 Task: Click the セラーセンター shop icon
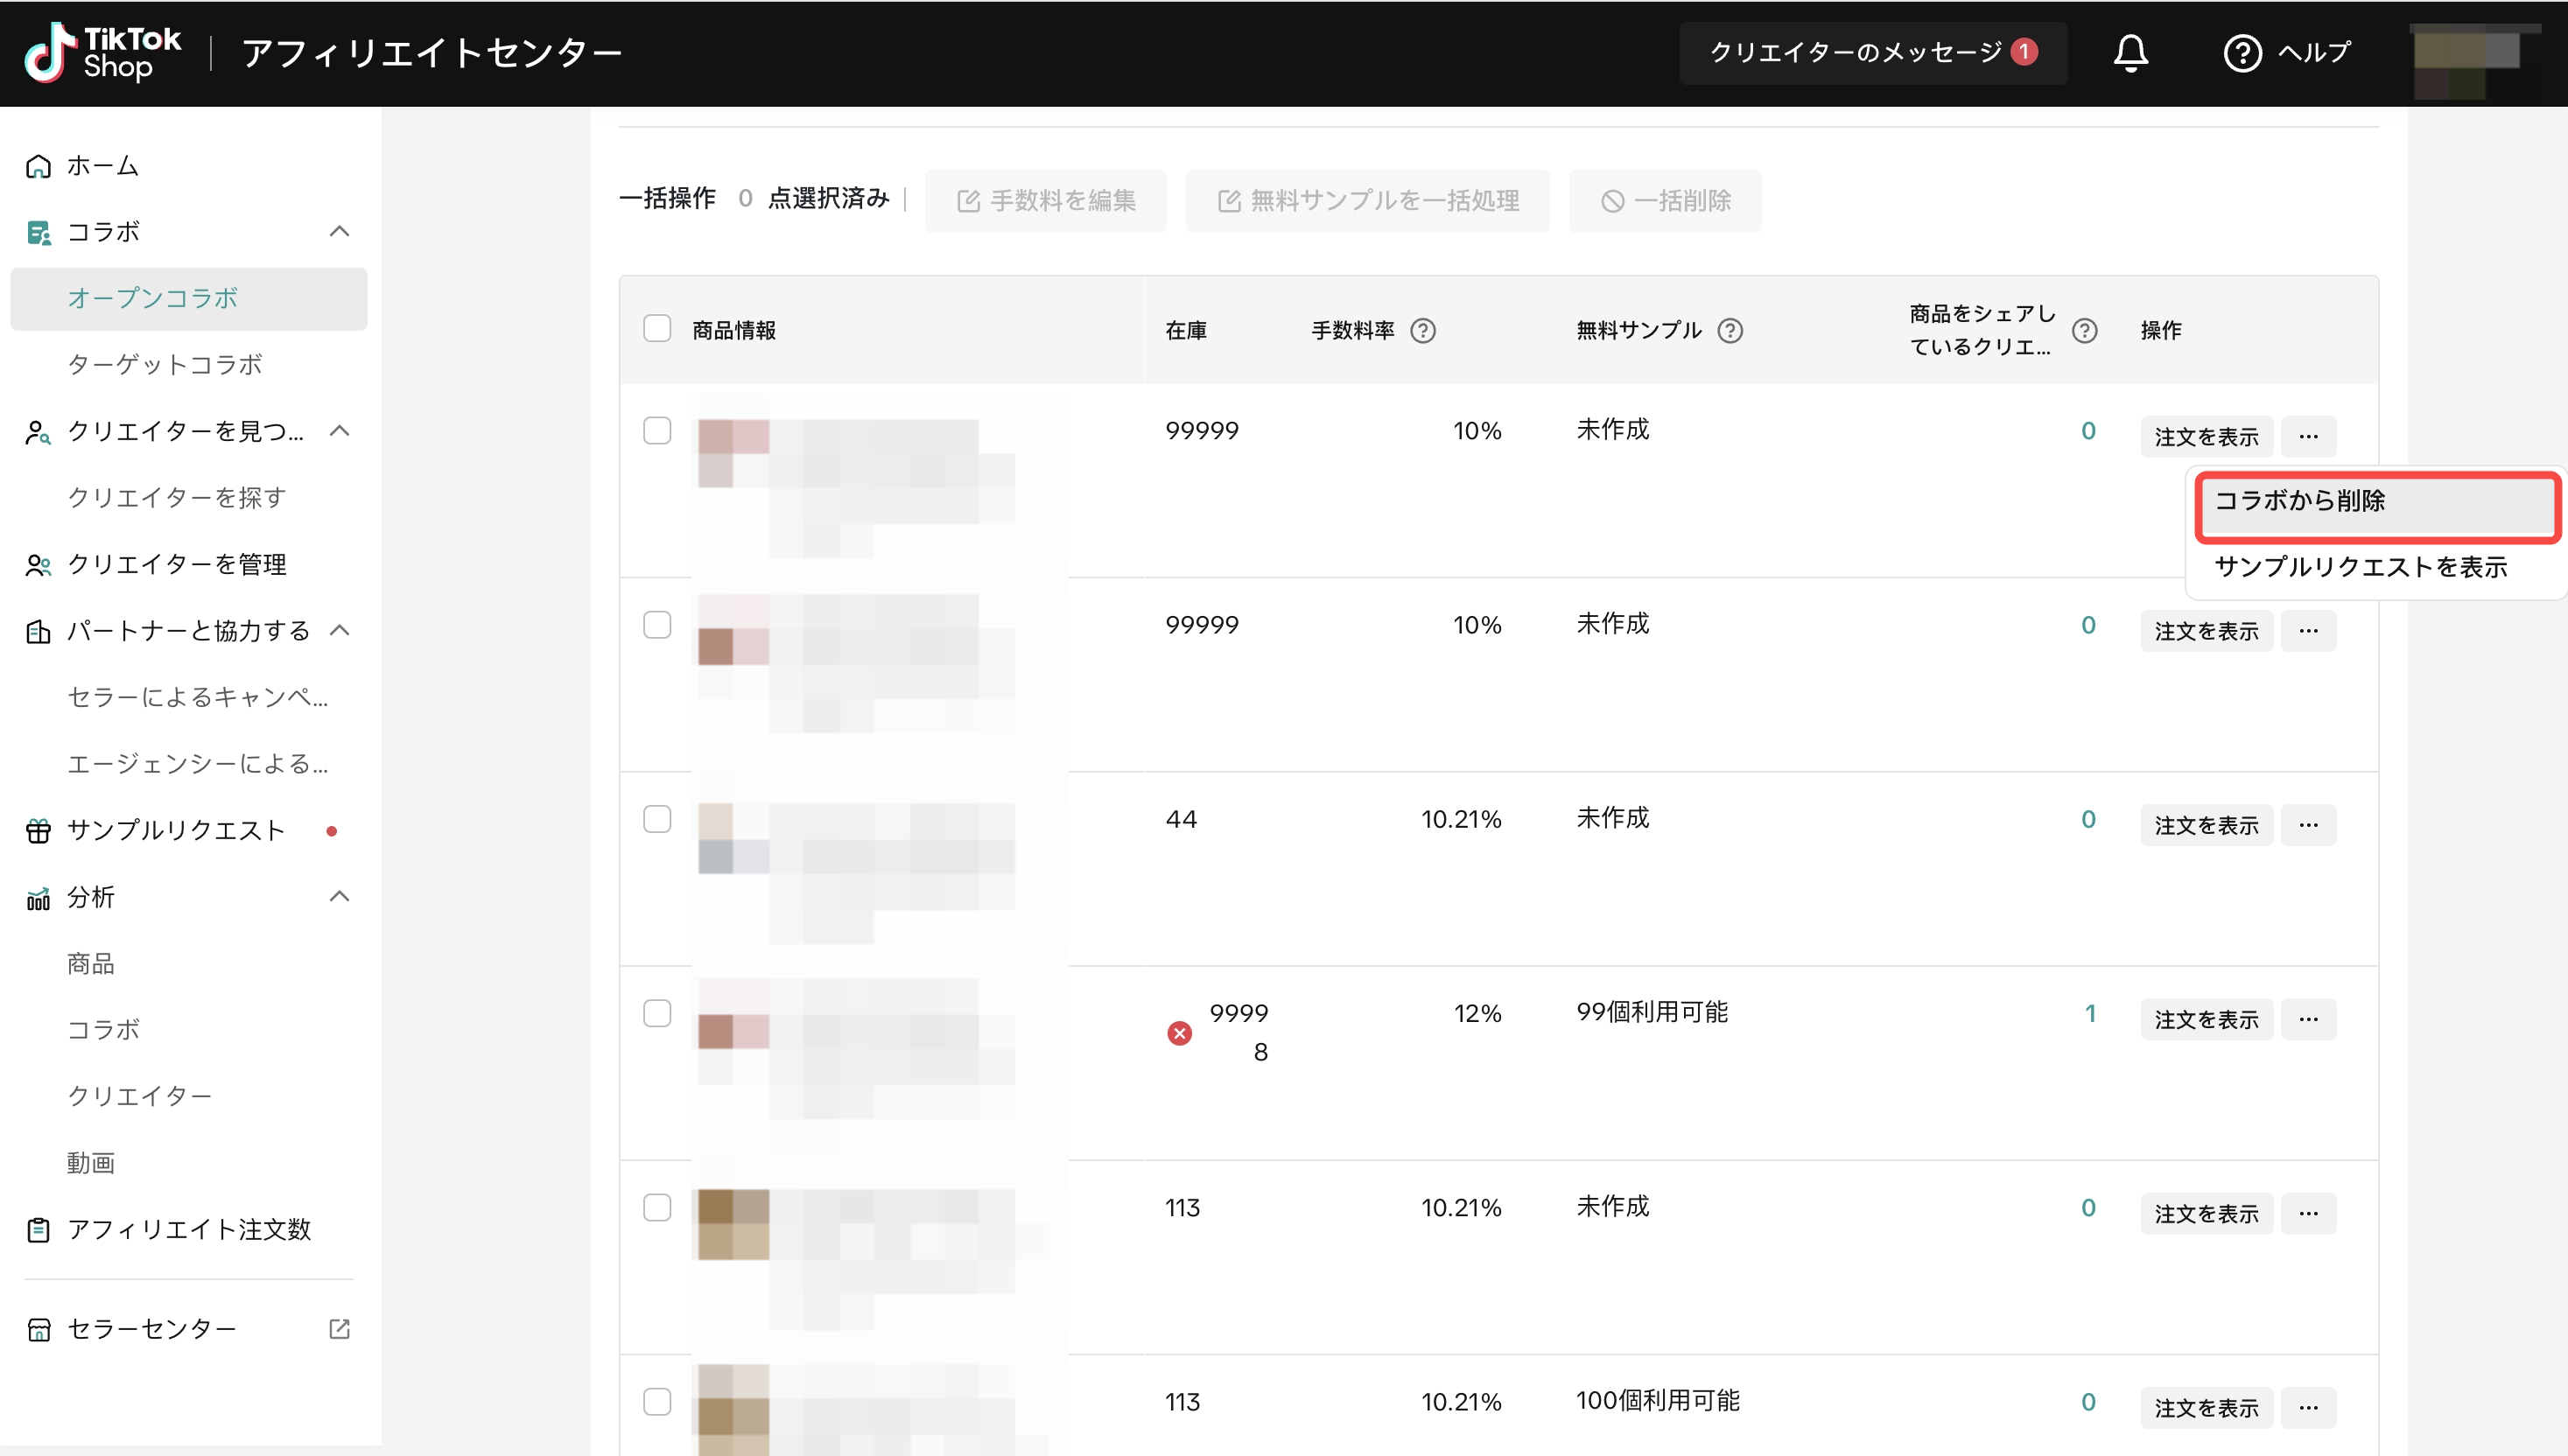click(x=38, y=1329)
